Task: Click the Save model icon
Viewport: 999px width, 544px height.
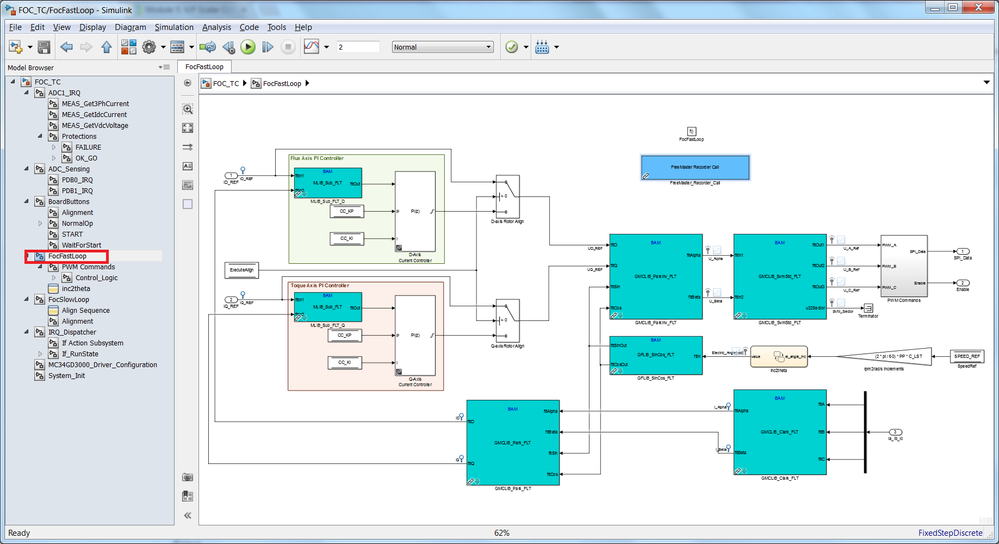Action: (x=44, y=47)
